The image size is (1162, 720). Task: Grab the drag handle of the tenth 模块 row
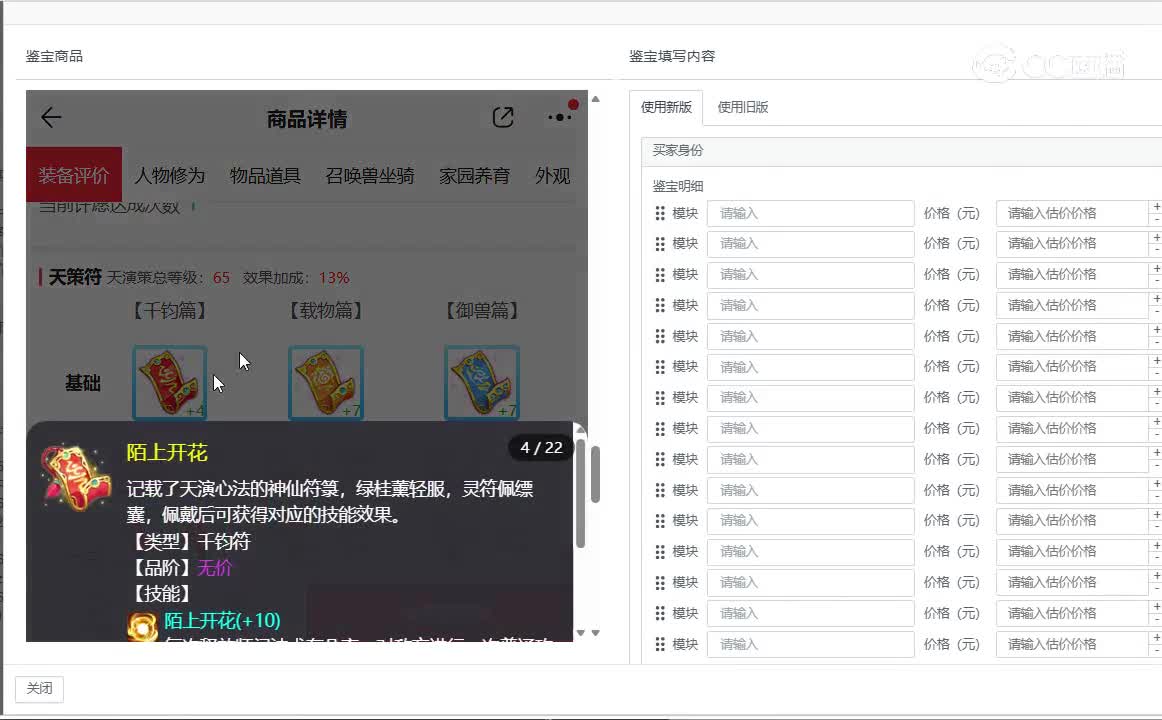pyautogui.click(x=660, y=490)
